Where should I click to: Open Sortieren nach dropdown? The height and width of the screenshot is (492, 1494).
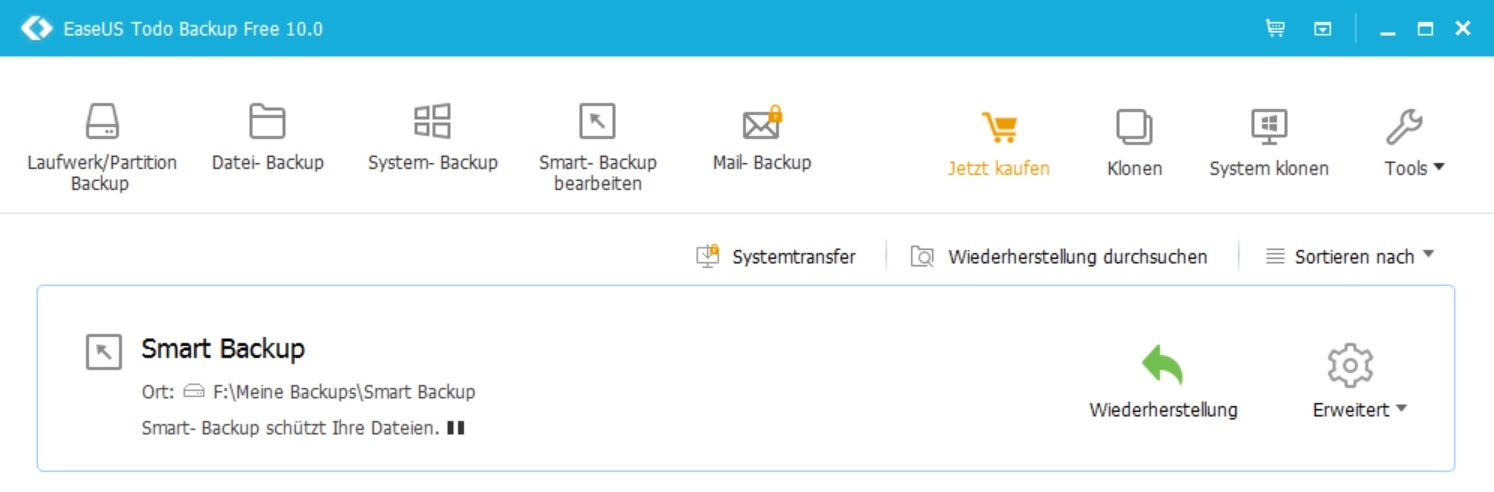point(1350,257)
